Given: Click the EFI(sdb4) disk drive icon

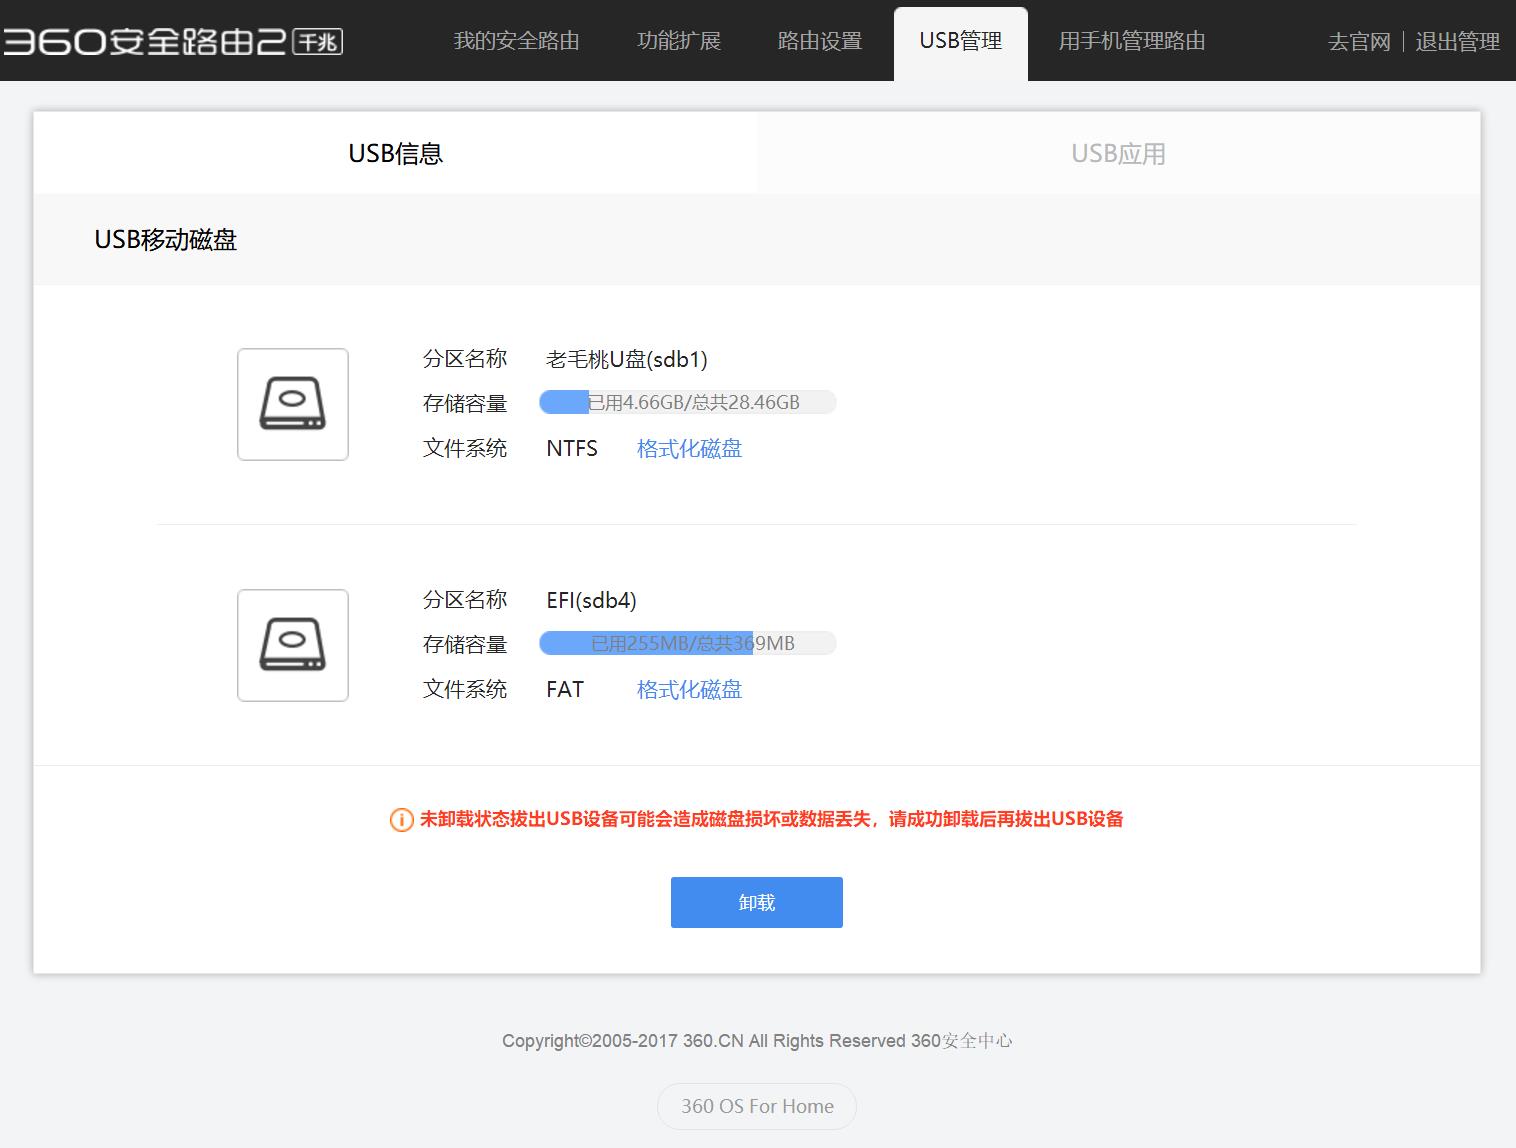Looking at the screenshot, I should point(292,645).
